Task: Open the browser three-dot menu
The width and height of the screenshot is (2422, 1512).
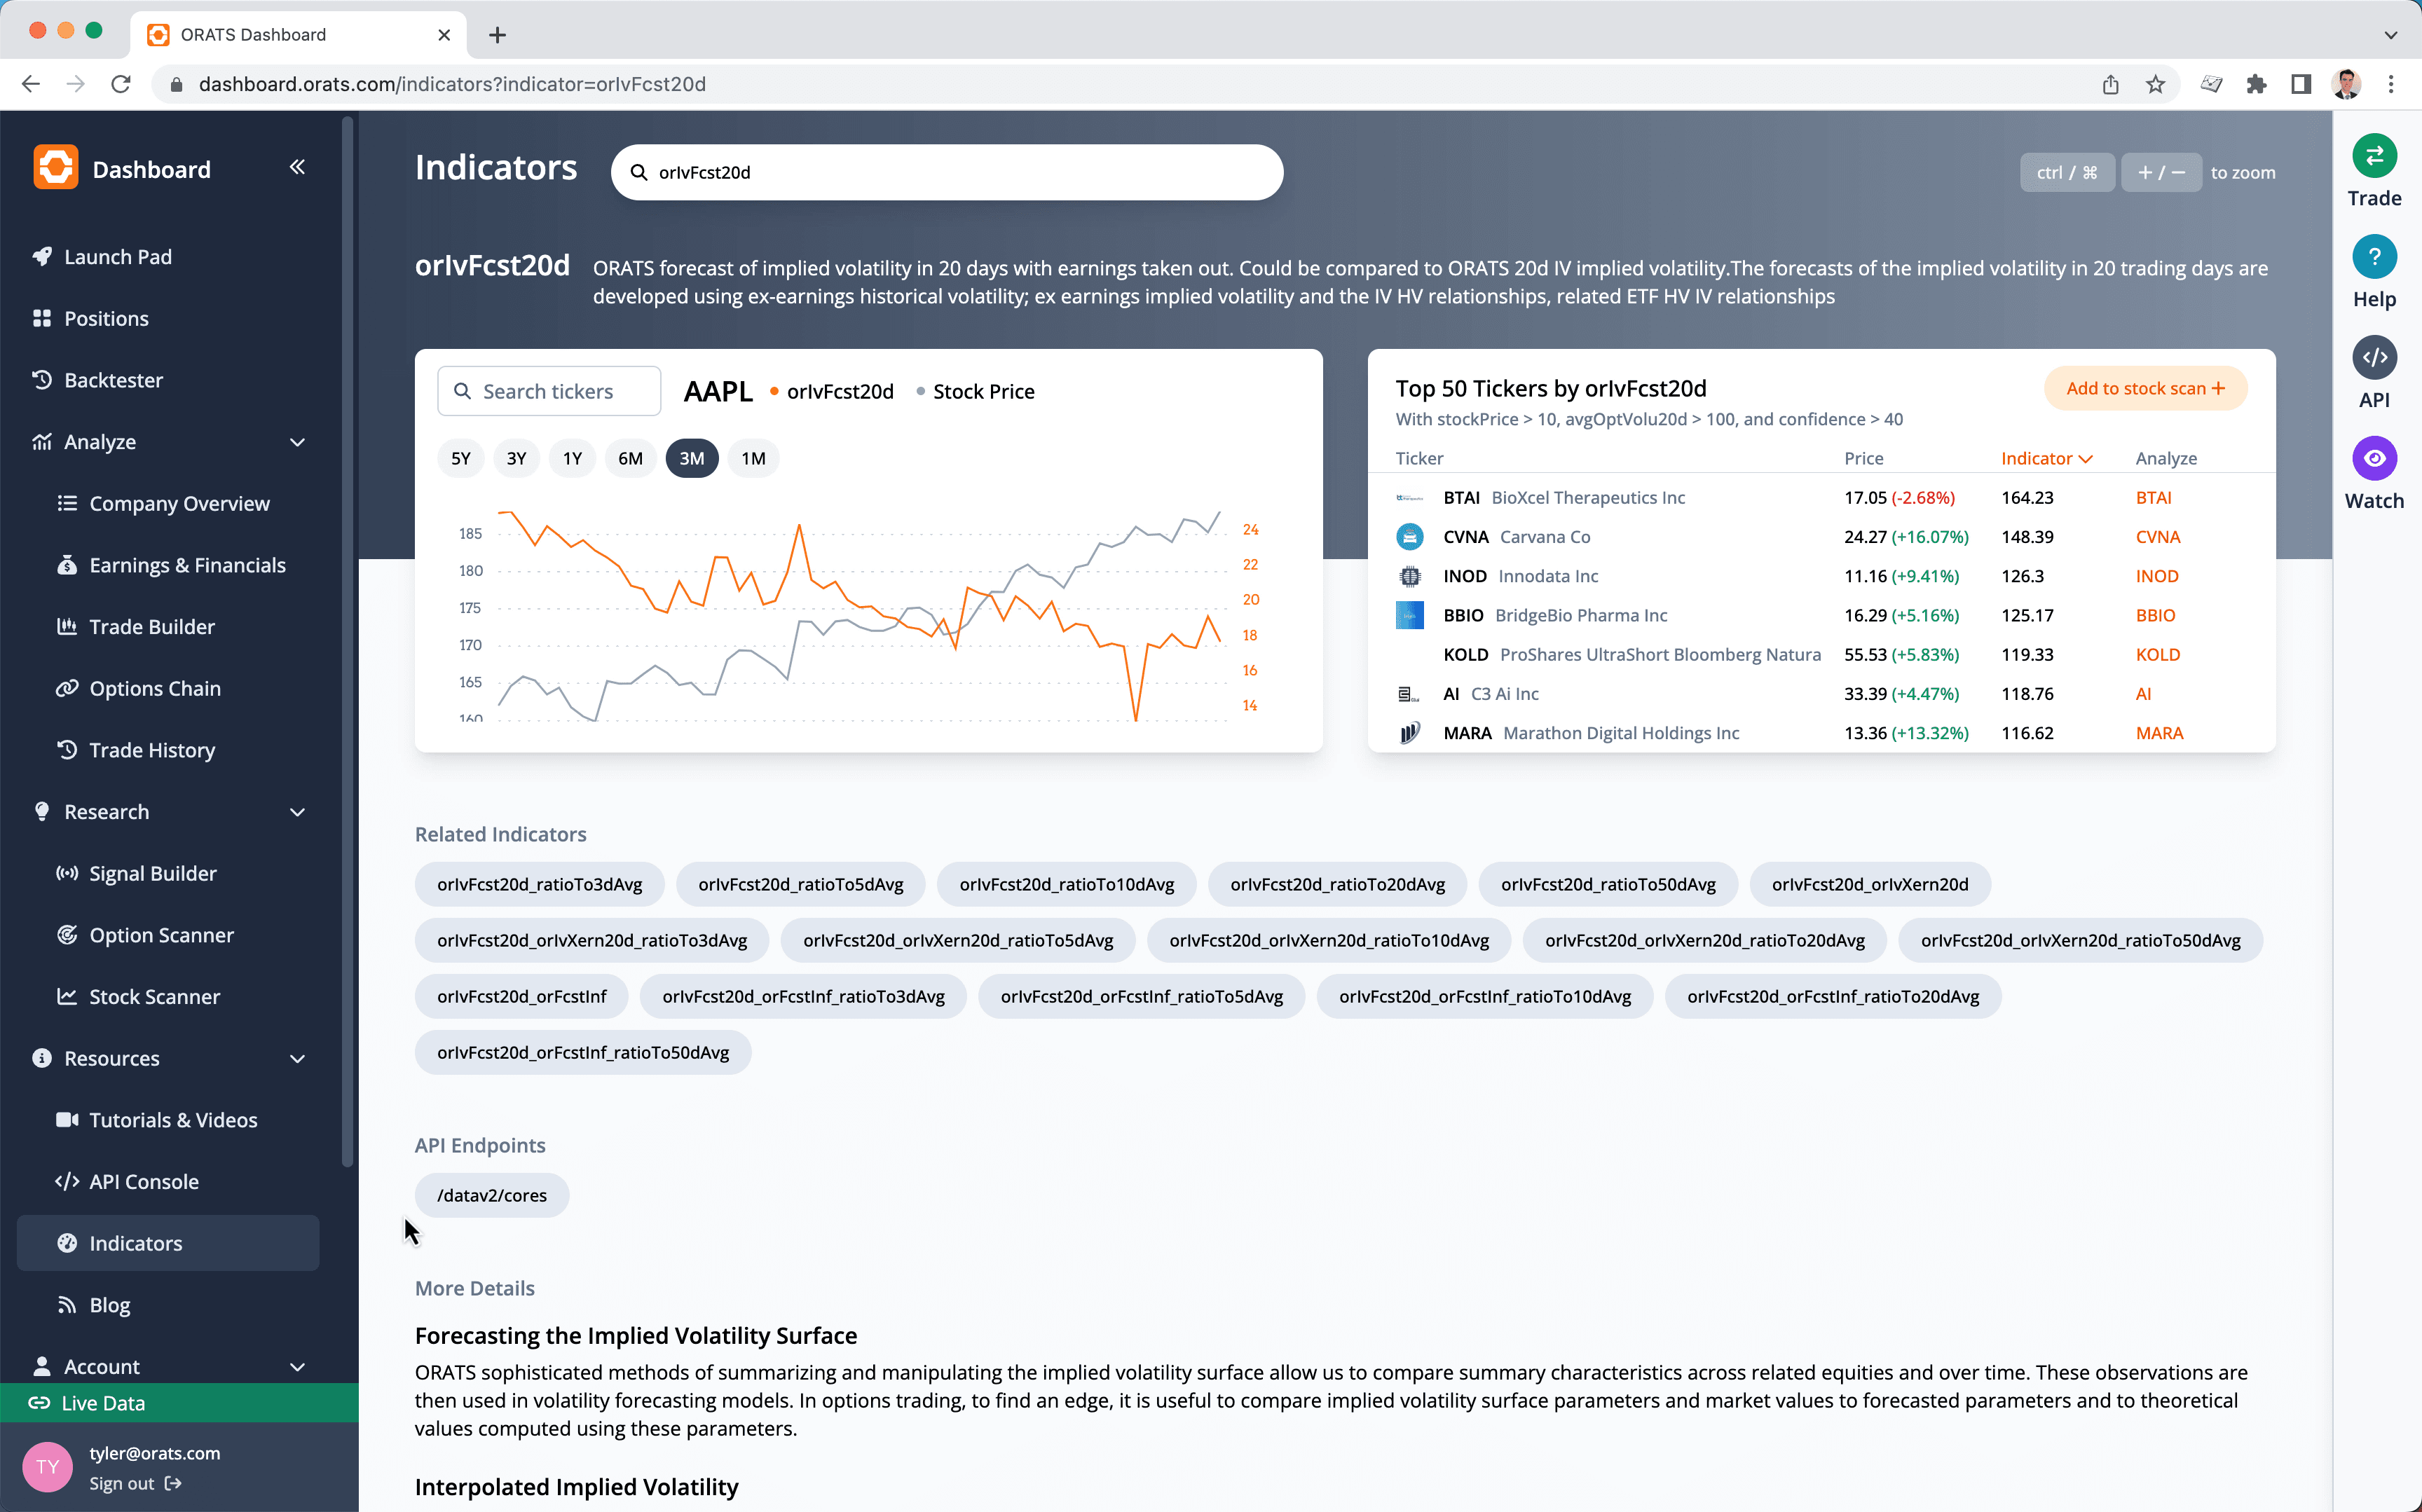Action: (x=2391, y=84)
